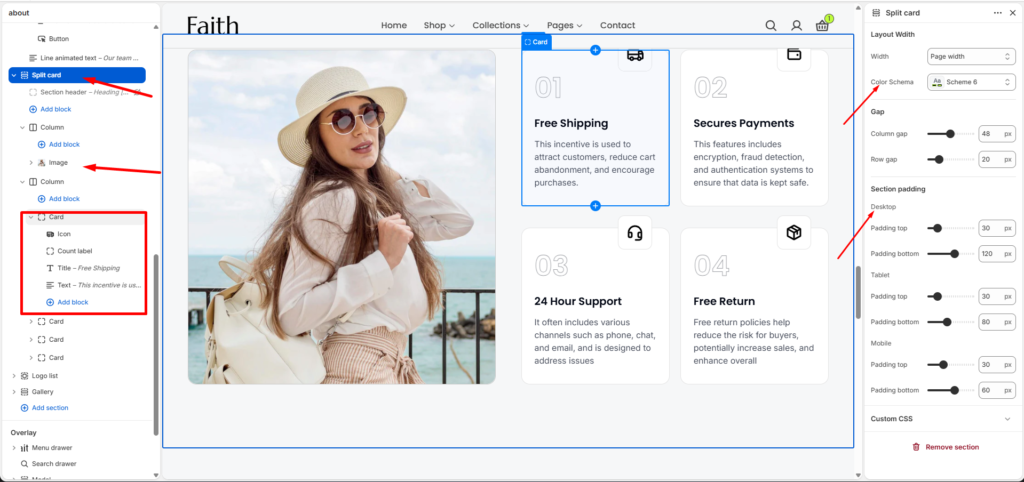Open the Collections menu in navigation
The height and width of the screenshot is (482, 1024).
click(x=501, y=25)
